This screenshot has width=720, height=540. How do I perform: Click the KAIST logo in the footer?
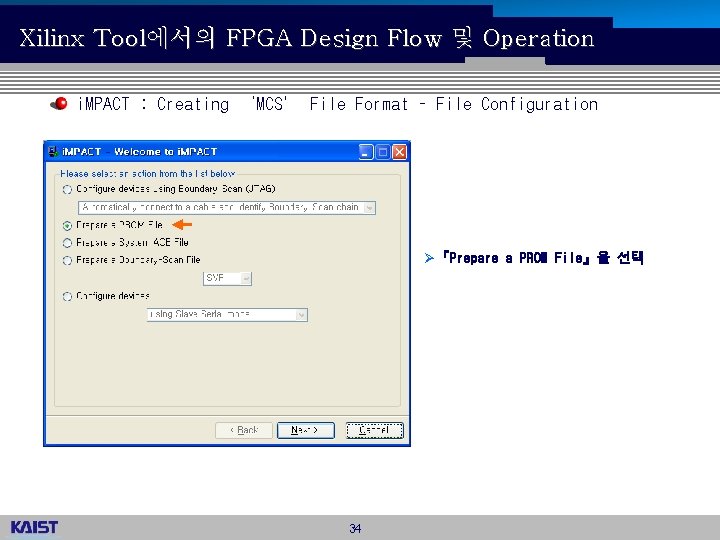tap(34, 527)
